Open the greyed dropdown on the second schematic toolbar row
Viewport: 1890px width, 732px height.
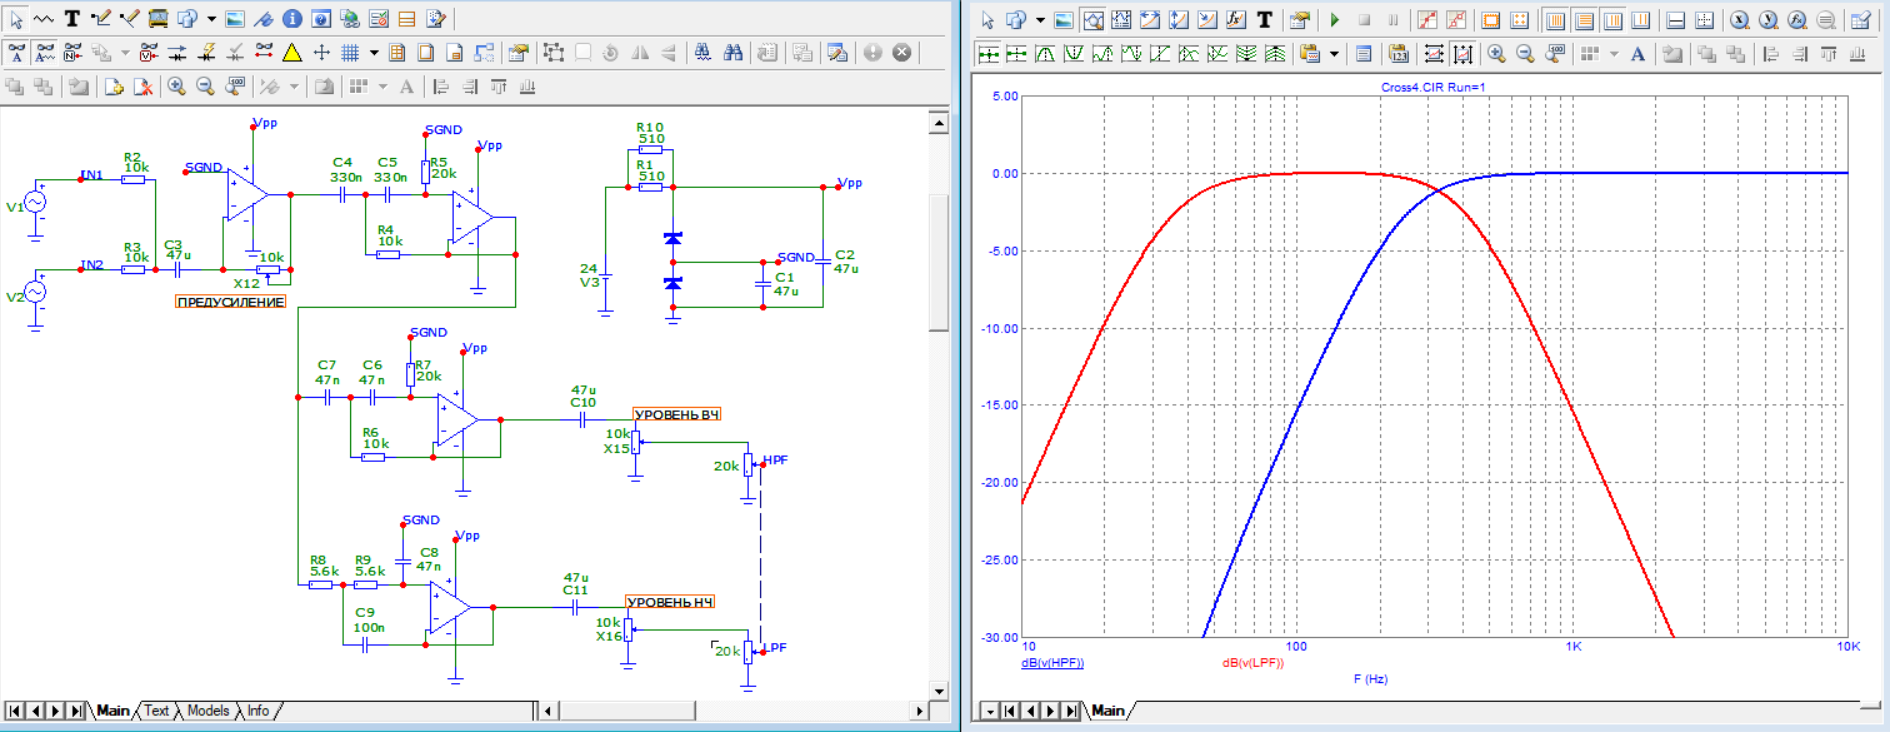tap(125, 52)
